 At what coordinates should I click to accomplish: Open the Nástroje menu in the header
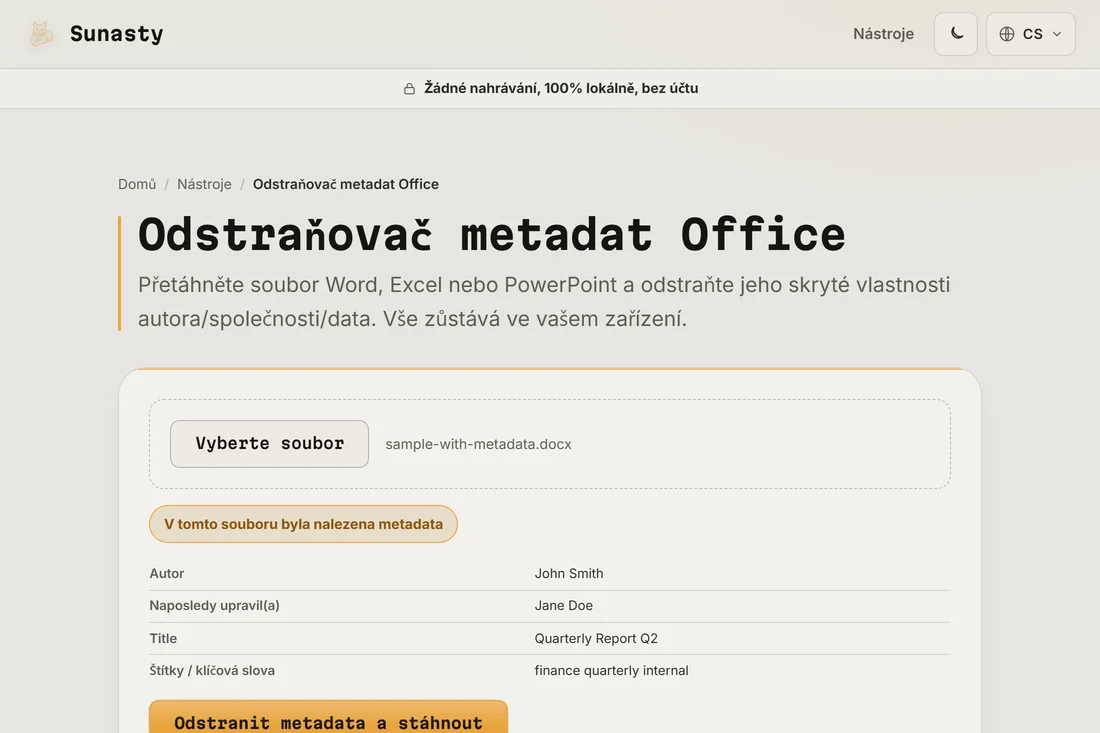(x=883, y=34)
